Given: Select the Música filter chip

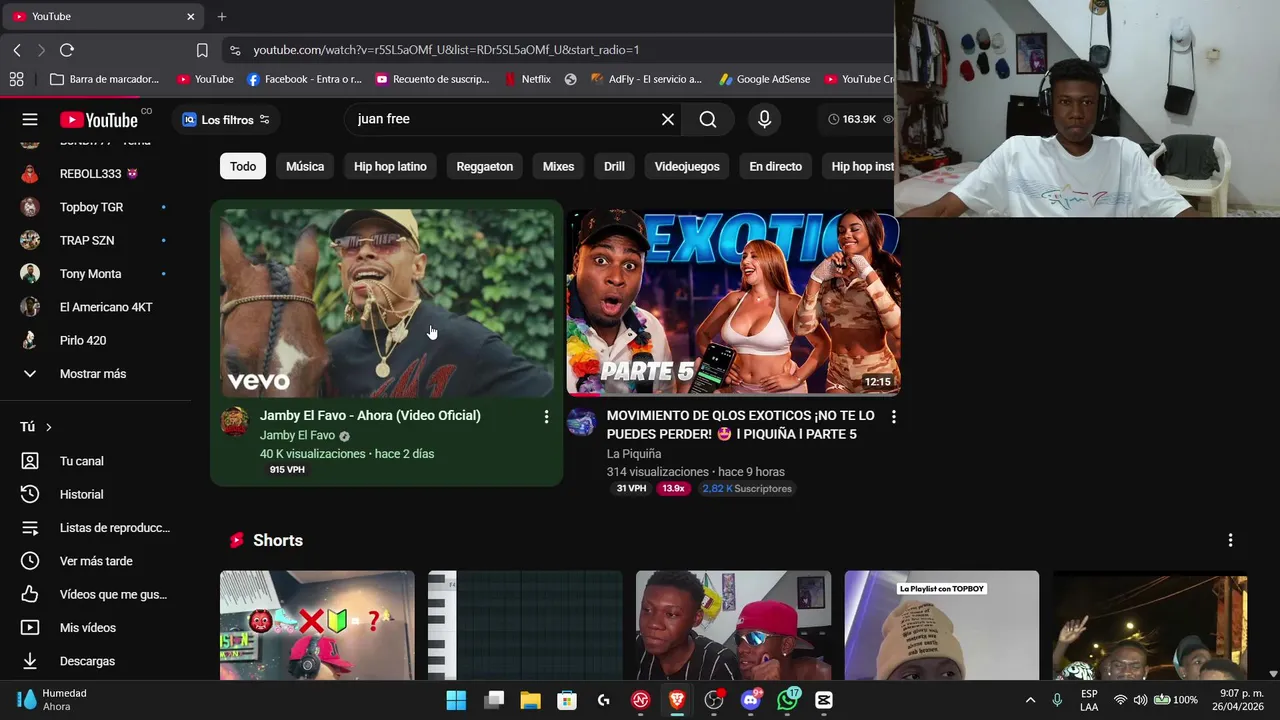Looking at the screenshot, I should tap(305, 166).
